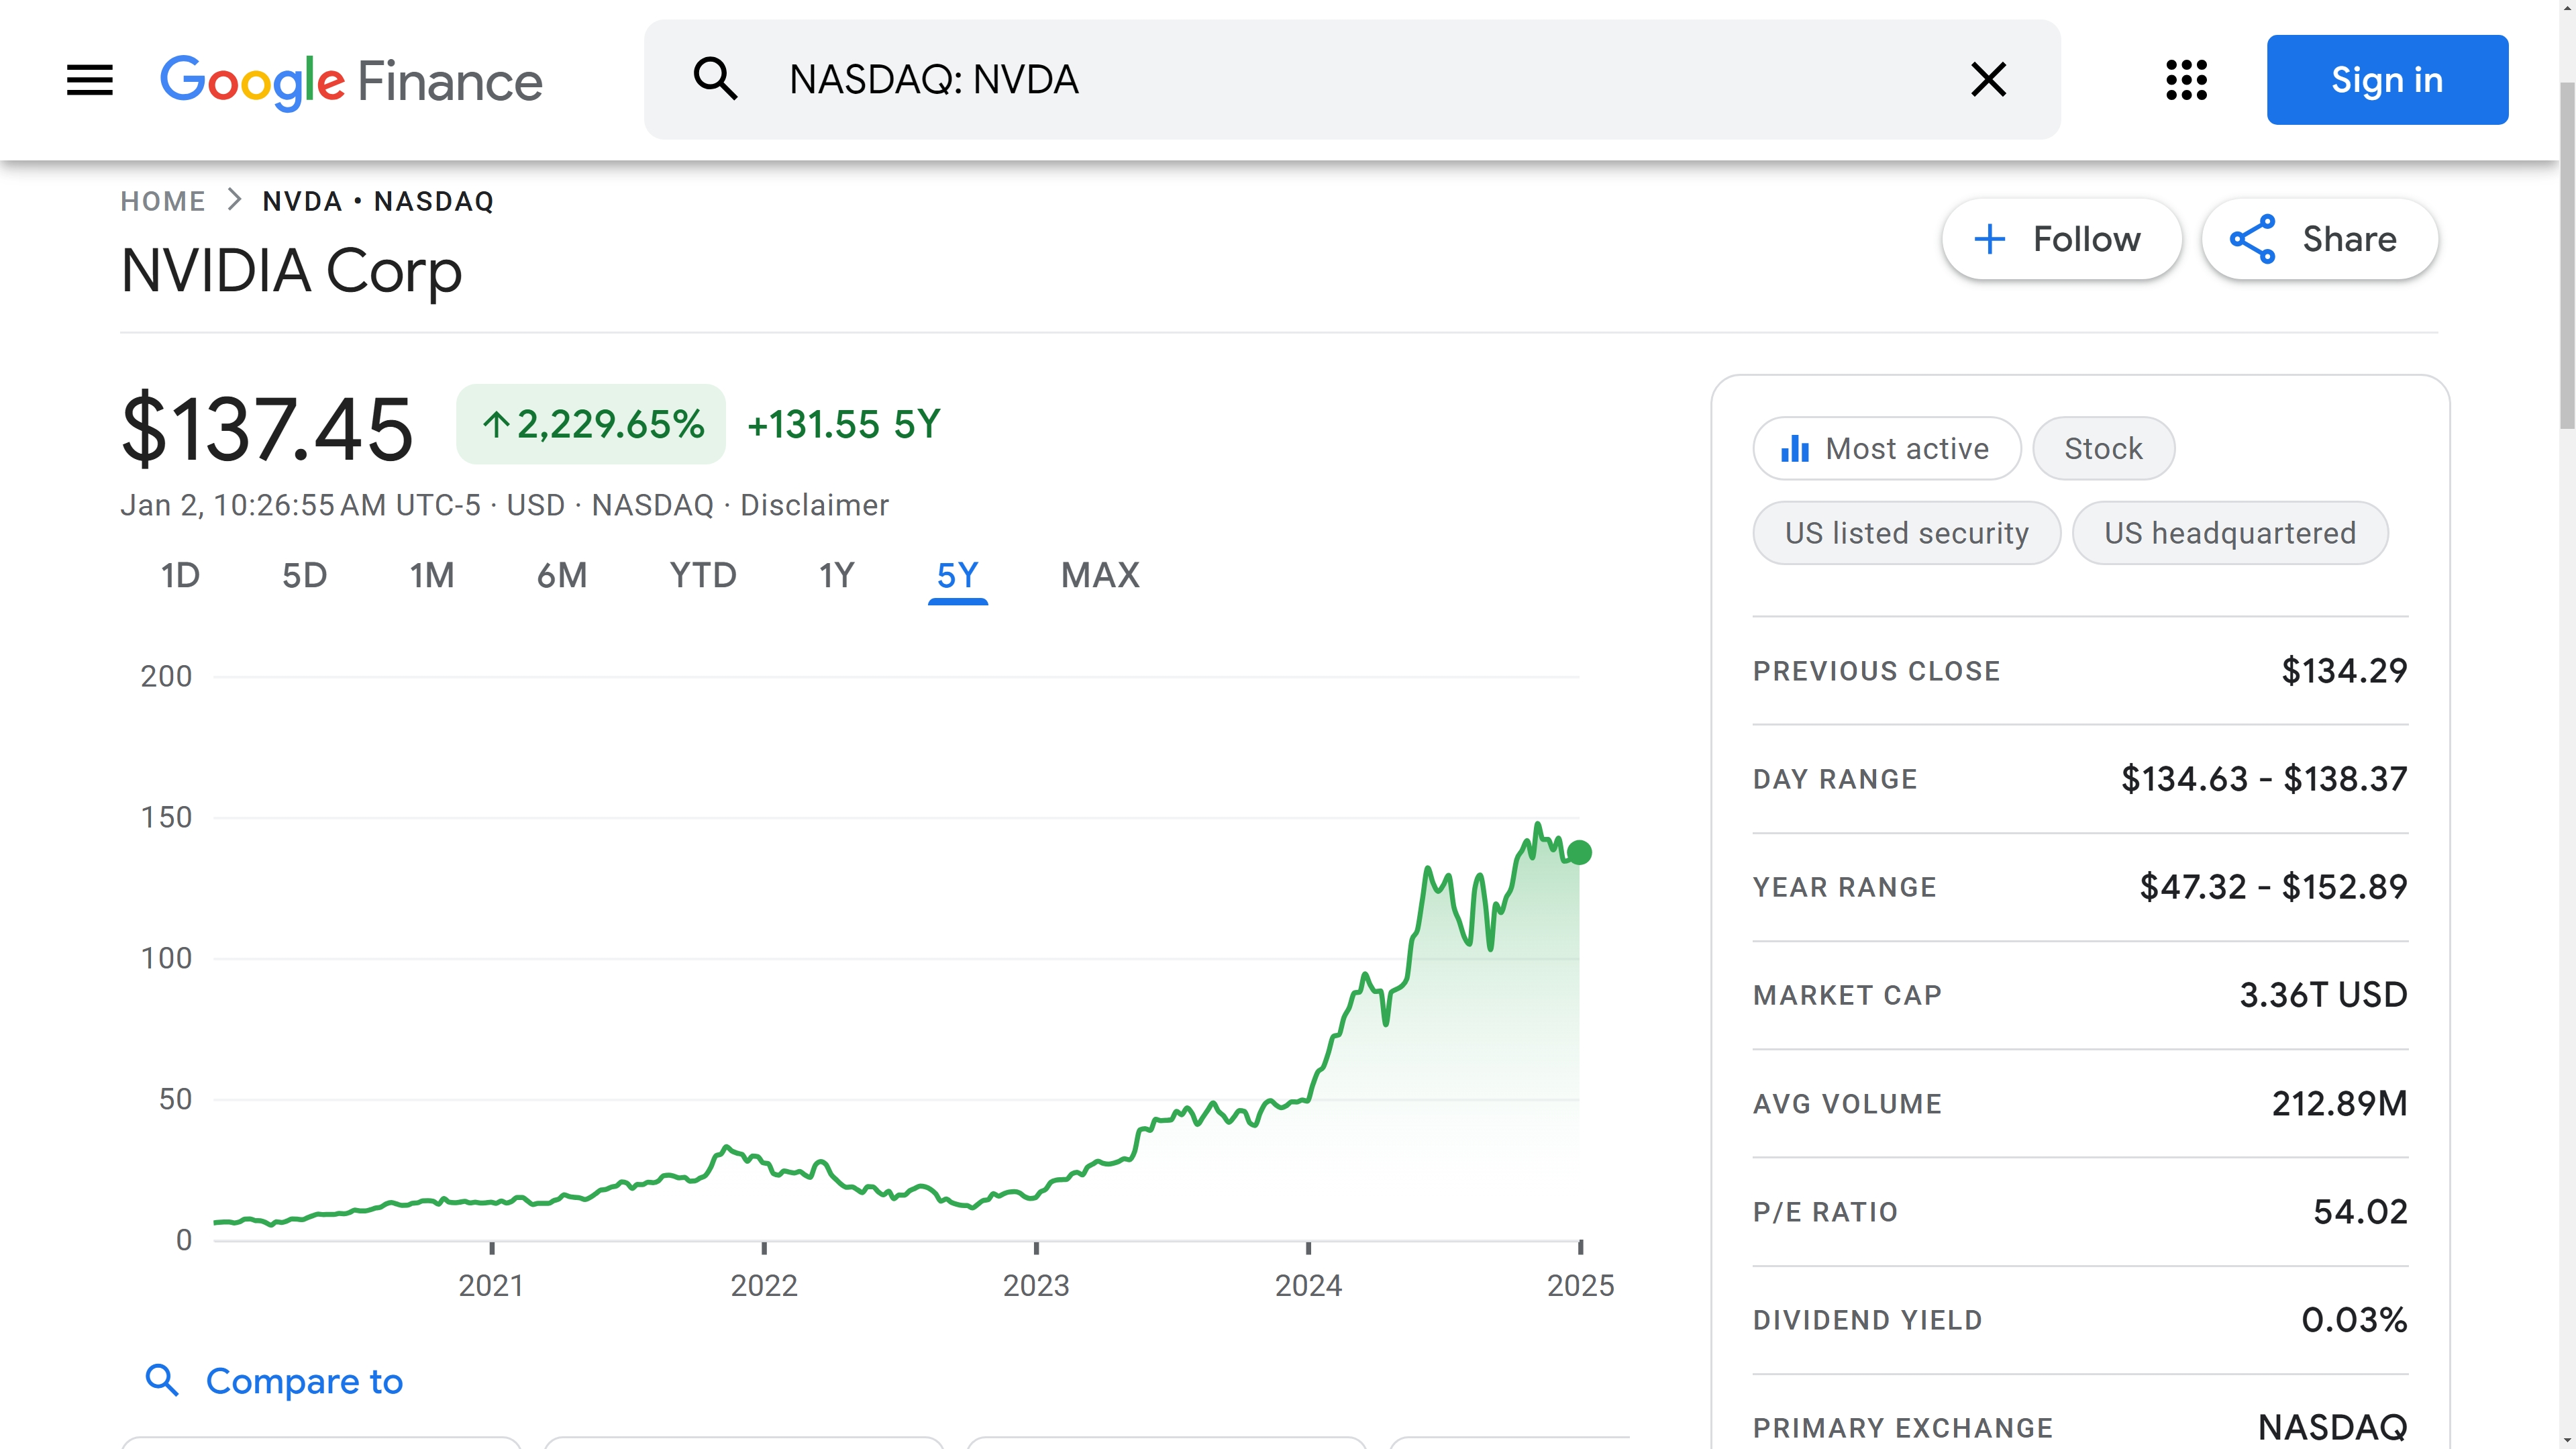The width and height of the screenshot is (2576, 1449).
Task: Switch to the MAX chart tab
Action: coord(1100,575)
